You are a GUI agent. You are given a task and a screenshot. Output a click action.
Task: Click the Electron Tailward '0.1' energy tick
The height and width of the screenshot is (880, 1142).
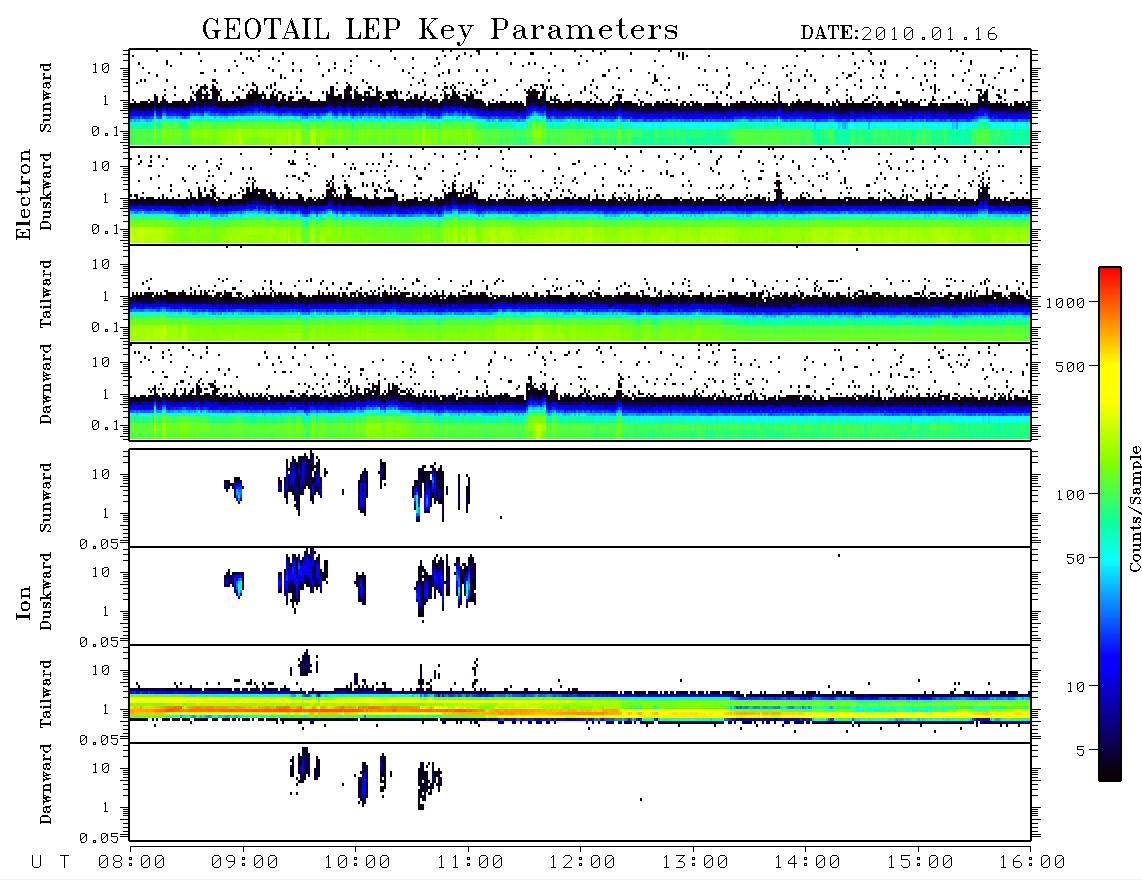click(105, 328)
